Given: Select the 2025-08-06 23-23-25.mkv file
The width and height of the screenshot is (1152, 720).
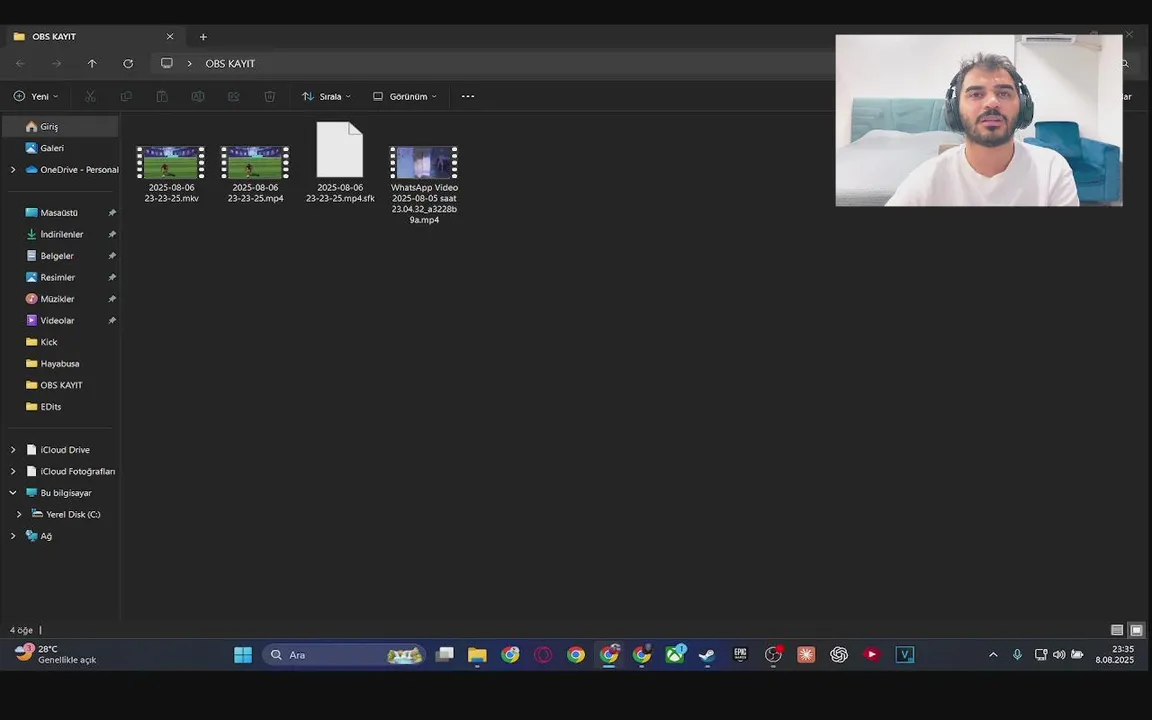Looking at the screenshot, I should tap(170, 173).
